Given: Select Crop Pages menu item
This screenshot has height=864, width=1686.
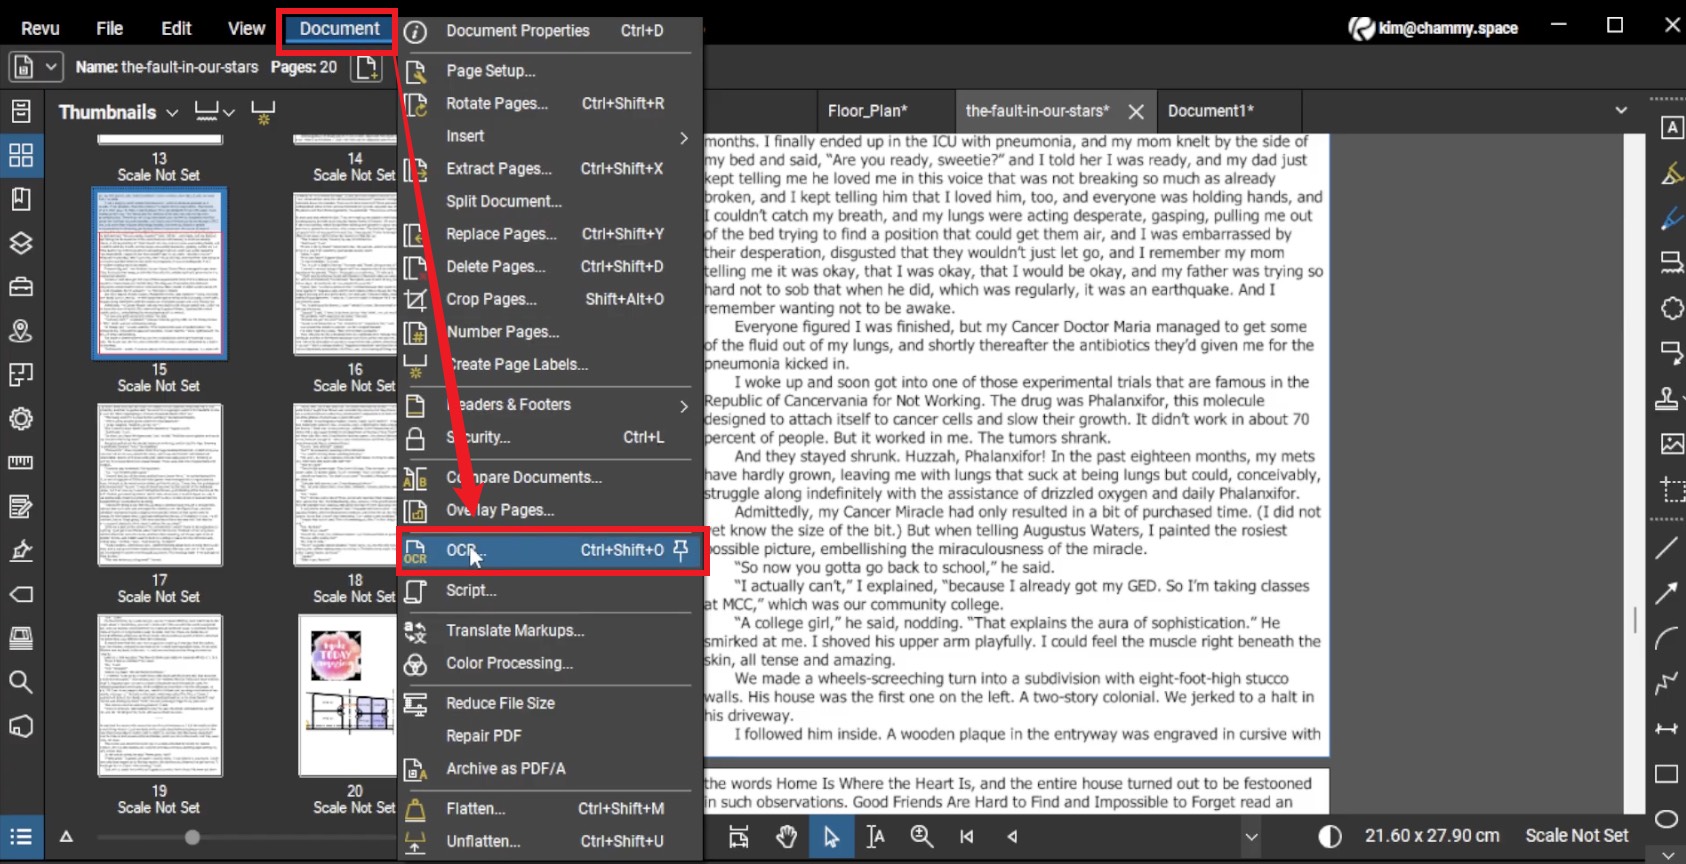Looking at the screenshot, I should click(x=549, y=299).
